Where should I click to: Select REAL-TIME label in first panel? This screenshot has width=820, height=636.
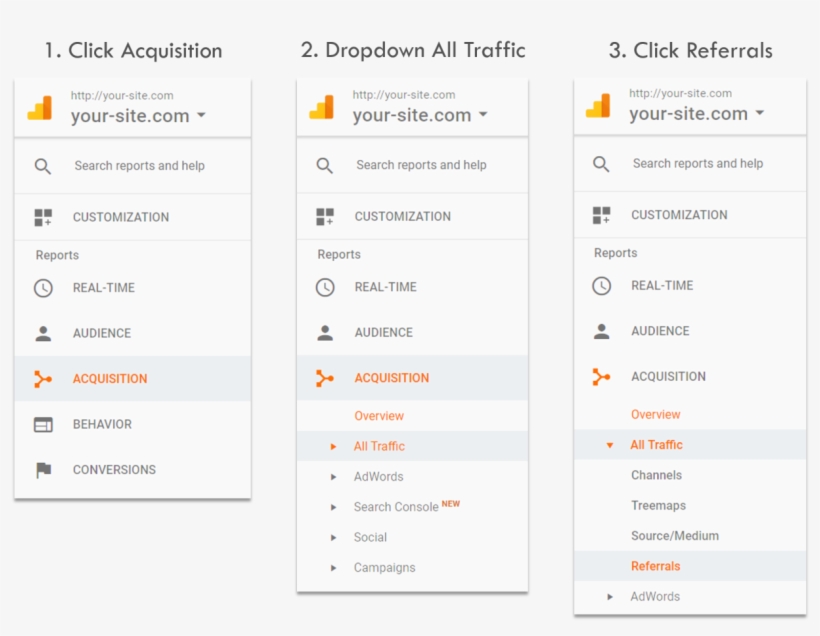coord(104,288)
